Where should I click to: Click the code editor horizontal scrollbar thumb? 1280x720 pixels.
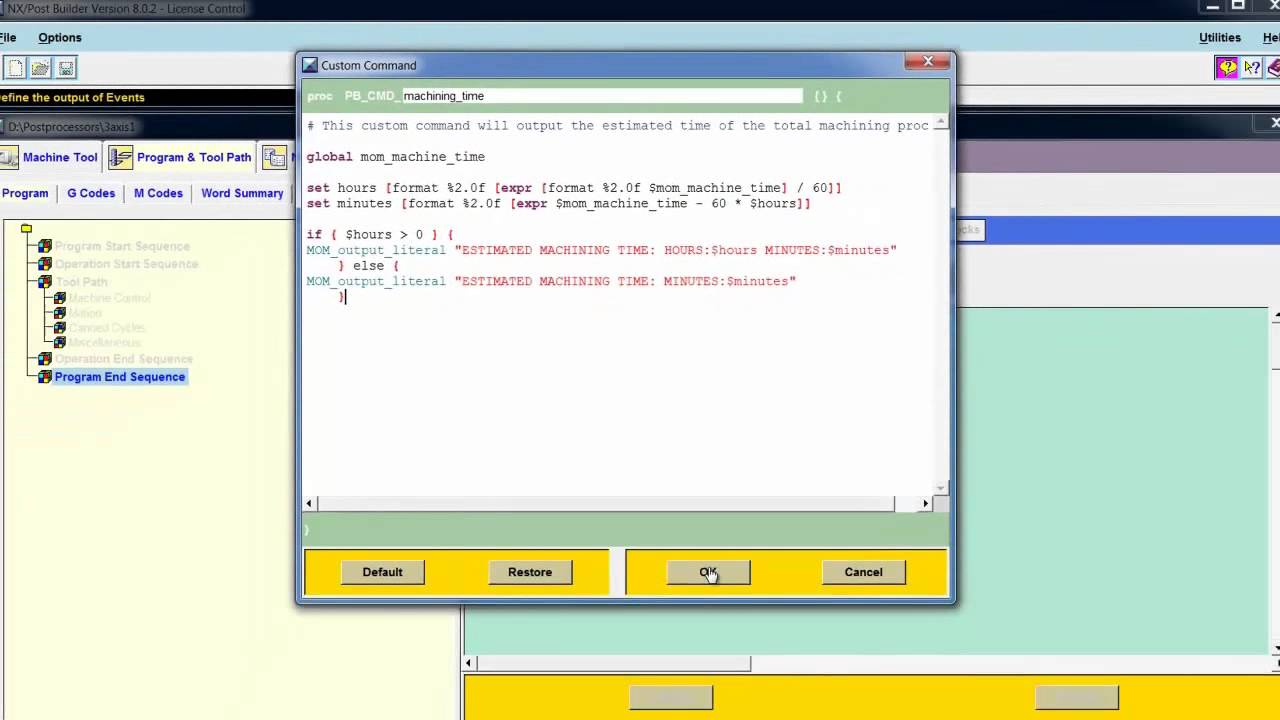click(606, 504)
